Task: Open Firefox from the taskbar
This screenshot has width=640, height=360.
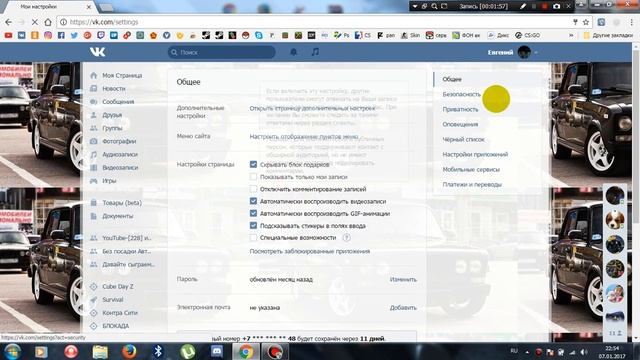Action: pos(129,351)
